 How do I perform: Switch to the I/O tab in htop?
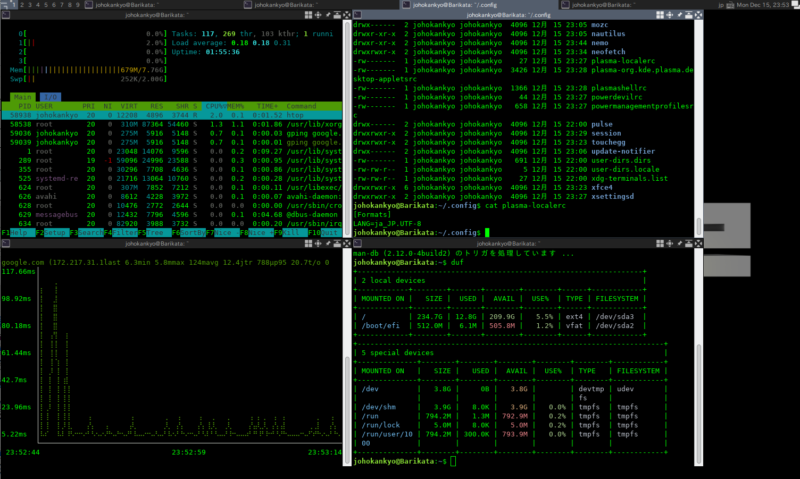50,96
